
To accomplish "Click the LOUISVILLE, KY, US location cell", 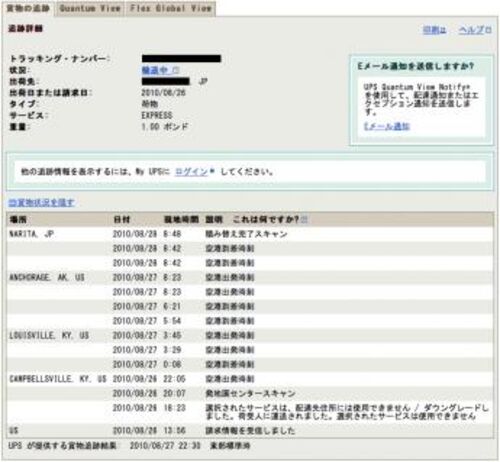I will (x=49, y=335).
